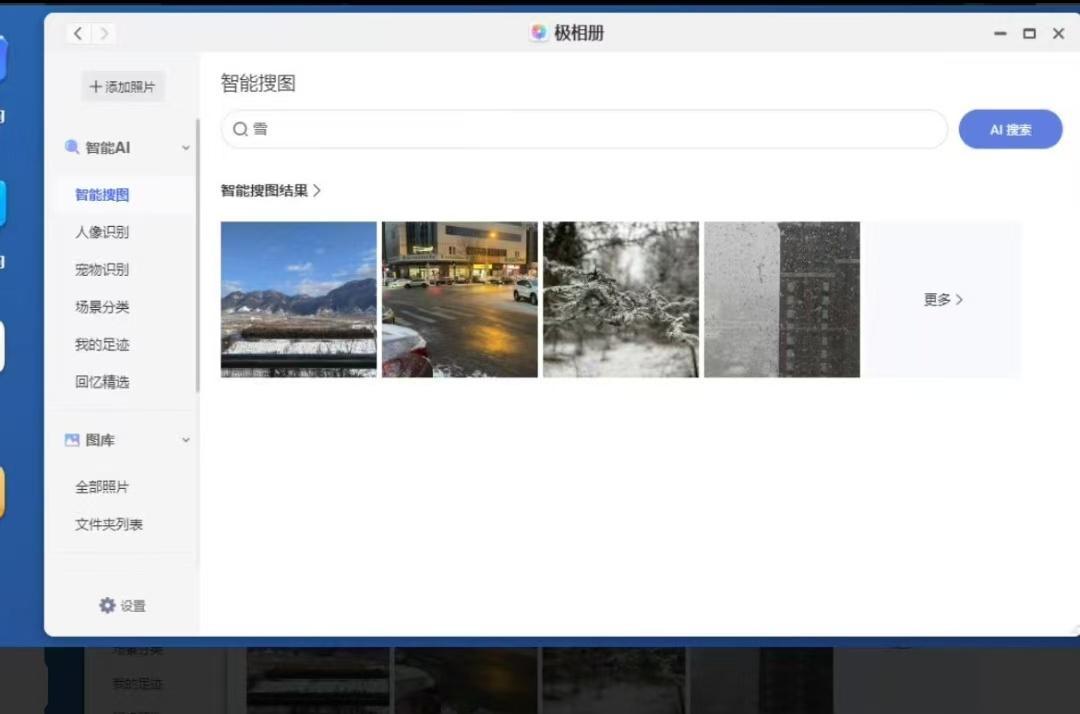This screenshot has height=714, width=1080.
Task: Click the AI 搜索 button
Action: pos(1010,129)
